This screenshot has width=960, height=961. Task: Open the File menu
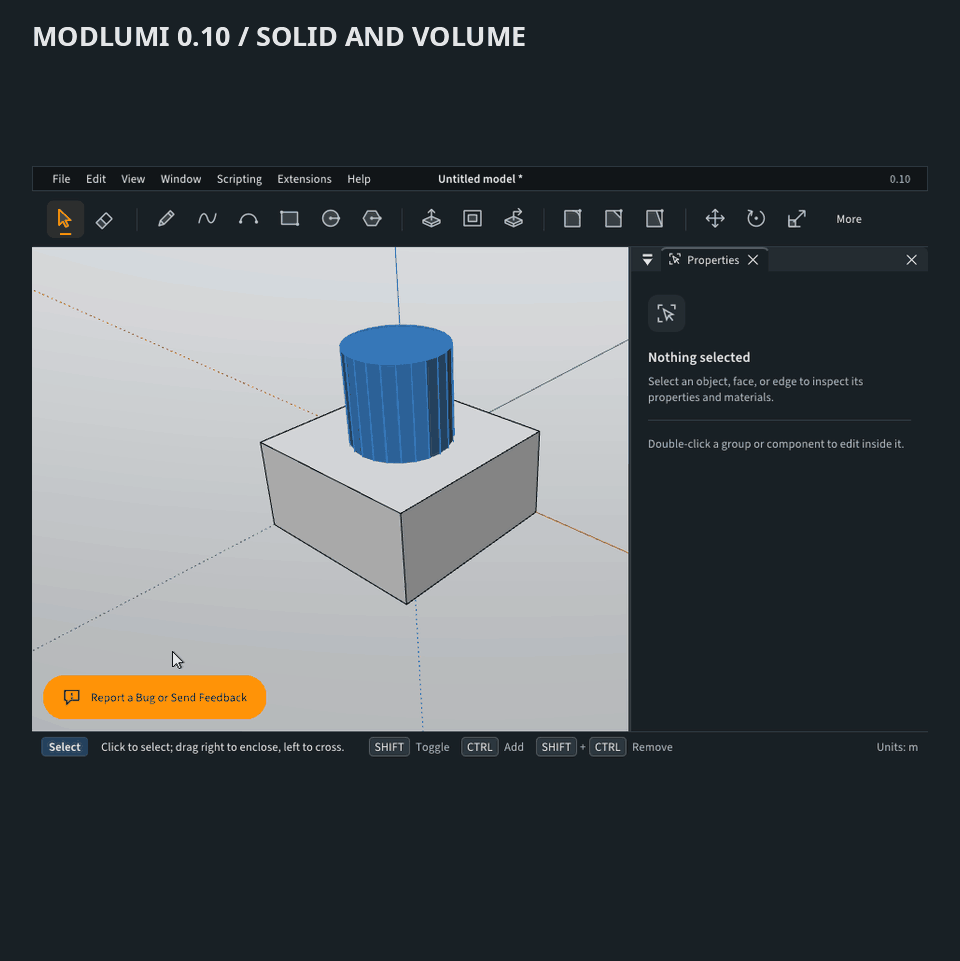click(x=61, y=179)
